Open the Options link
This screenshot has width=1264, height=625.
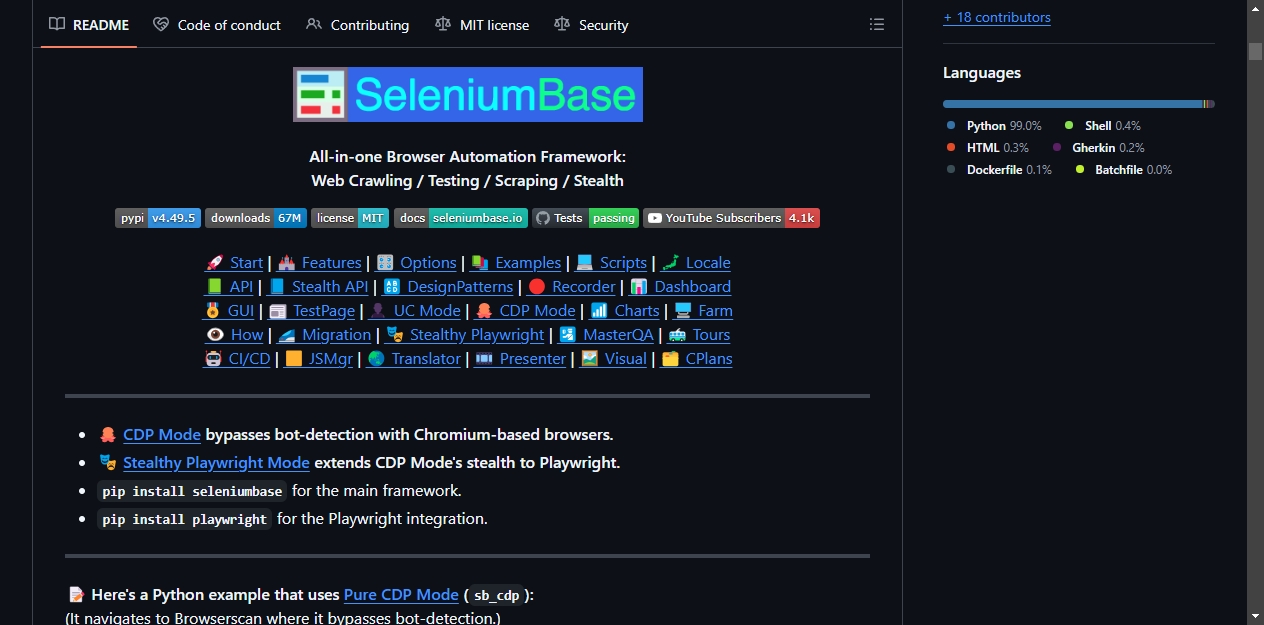tap(416, 263)
